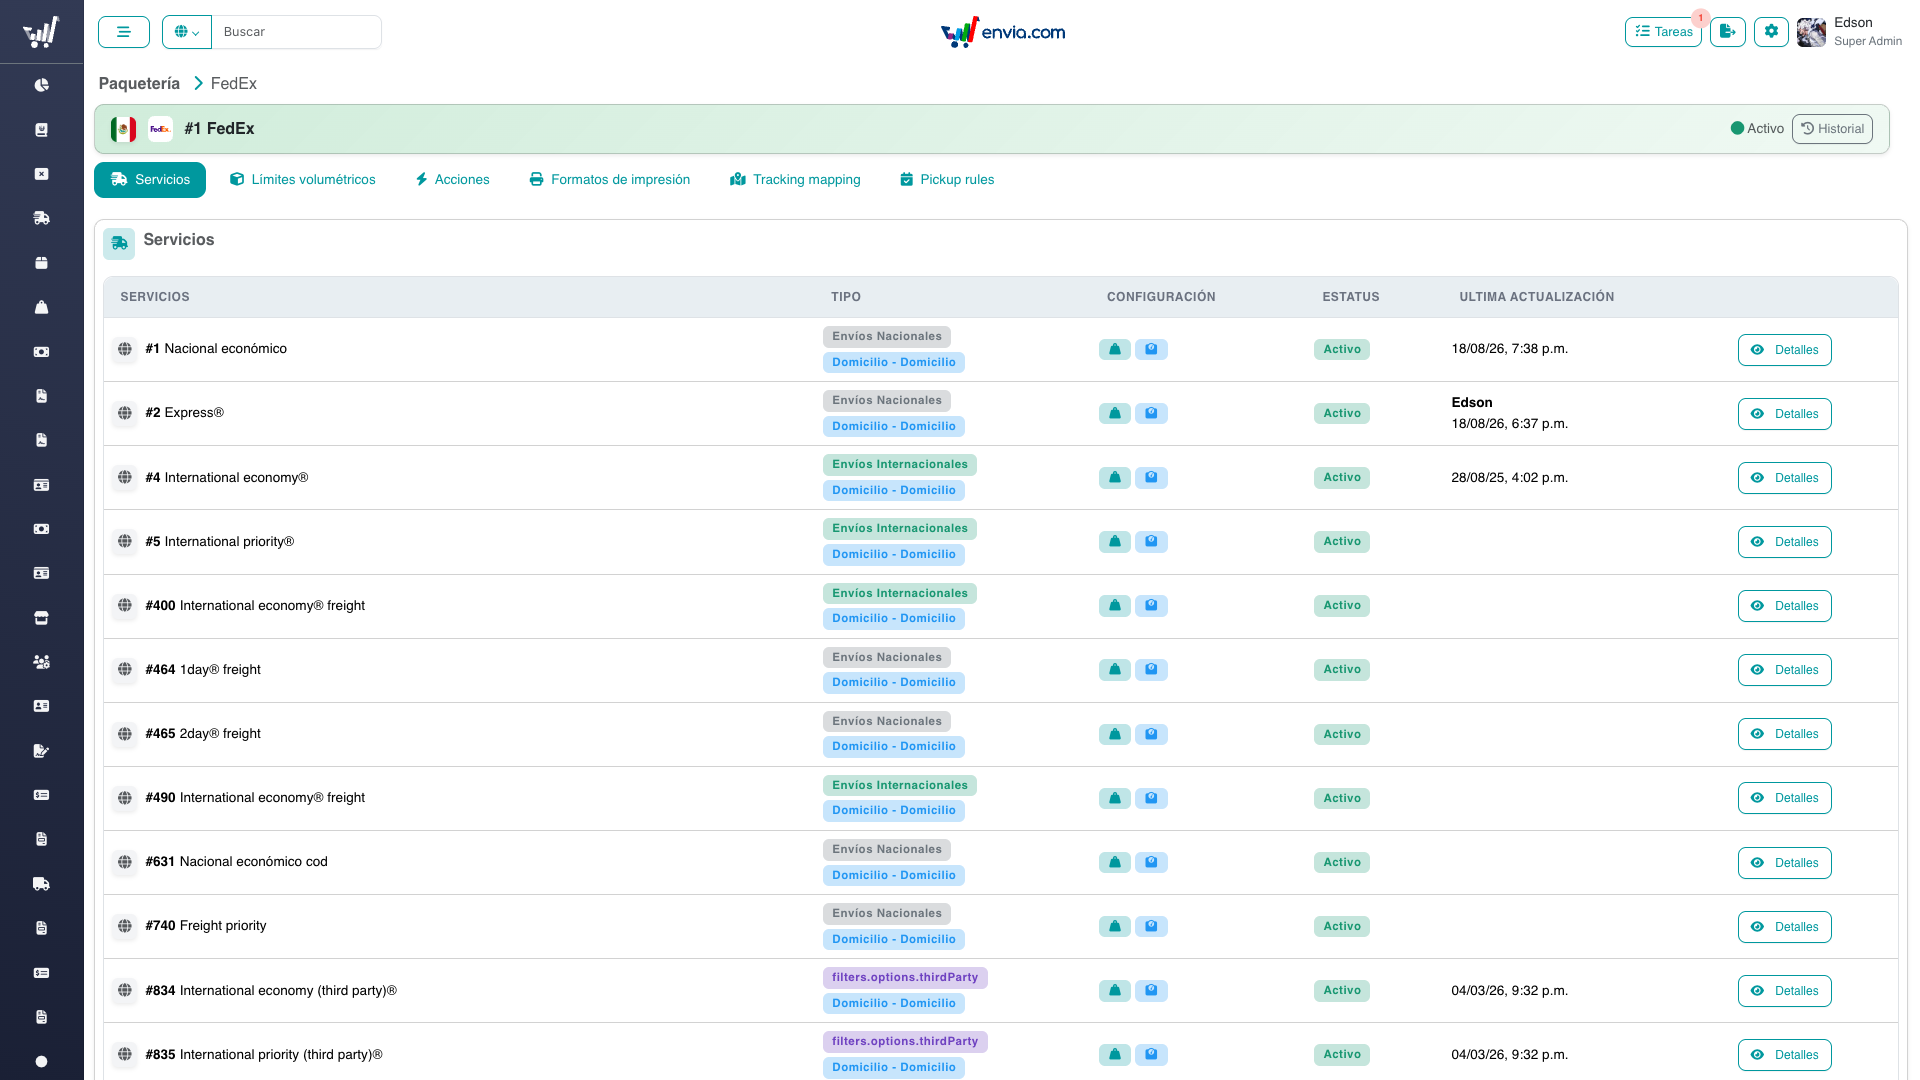Click the ULTIMA ACTUALIZACIÓN column header
The image size is (1920, 1080).
(1537, 297)
